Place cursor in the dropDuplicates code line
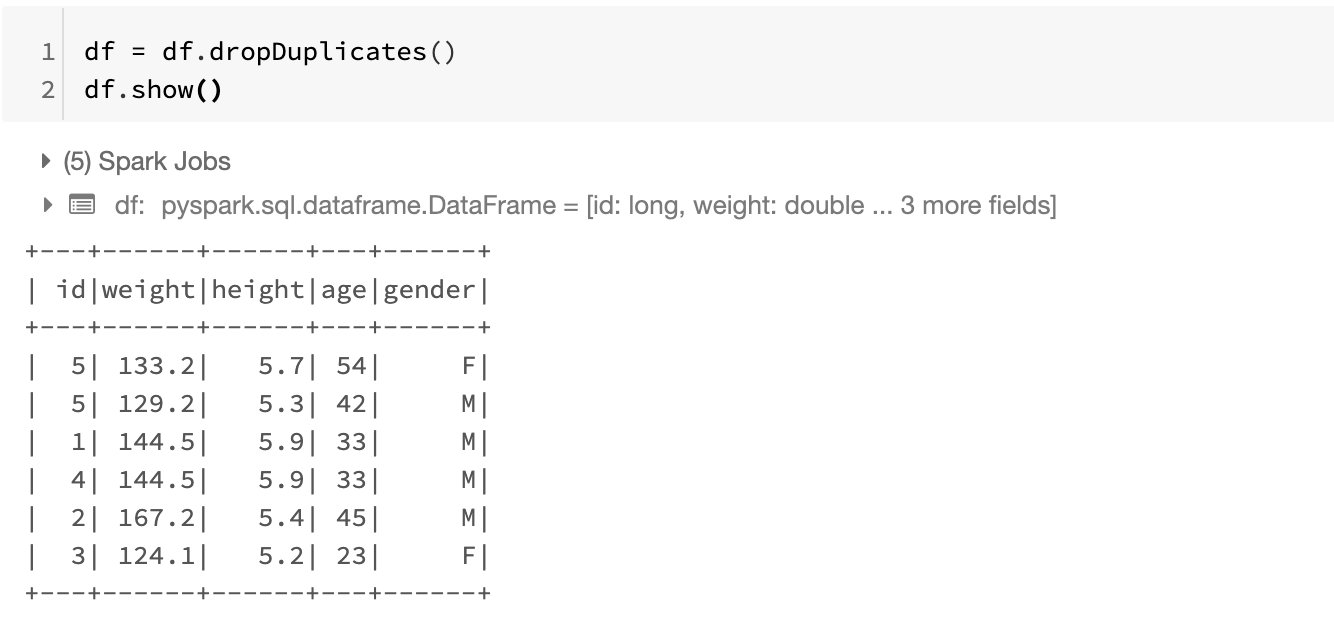 click(270, 52)
